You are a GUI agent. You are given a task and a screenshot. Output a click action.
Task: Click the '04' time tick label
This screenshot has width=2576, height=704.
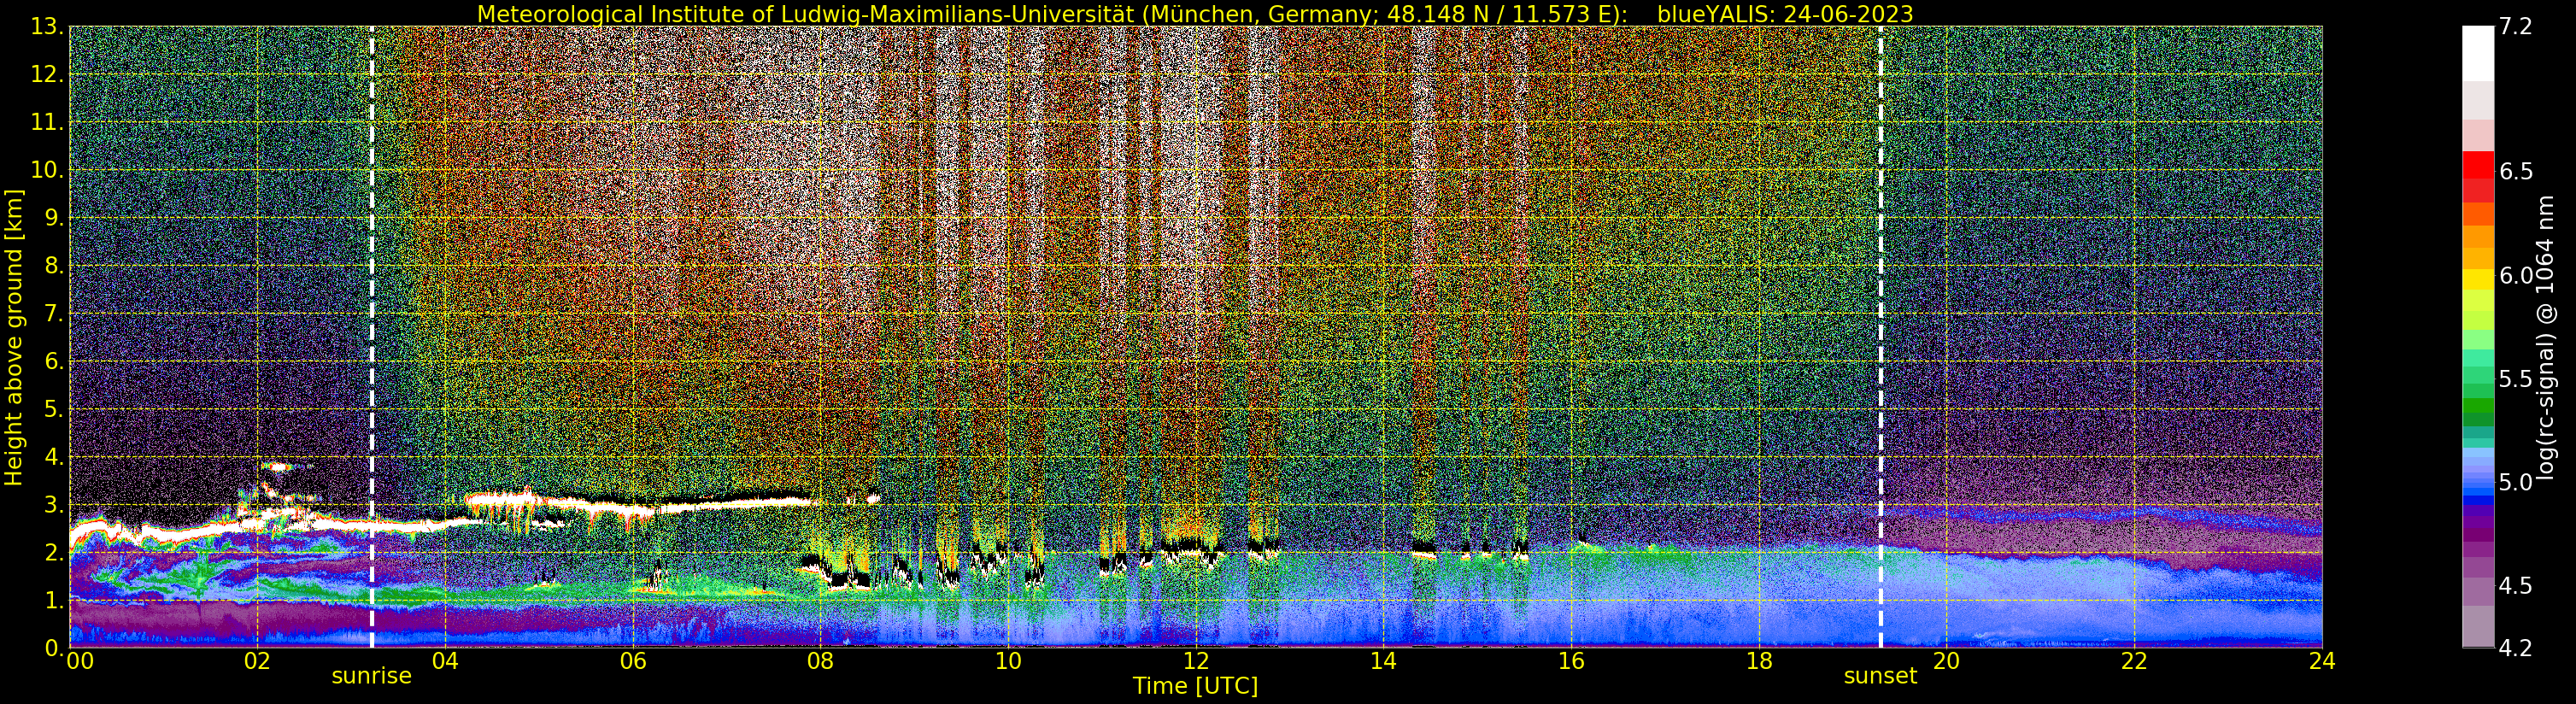coord(445,661)
